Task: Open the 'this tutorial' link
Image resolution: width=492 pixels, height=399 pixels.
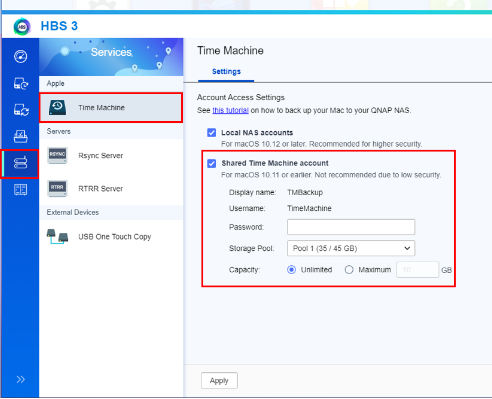Action: click(x=230, y=110)
